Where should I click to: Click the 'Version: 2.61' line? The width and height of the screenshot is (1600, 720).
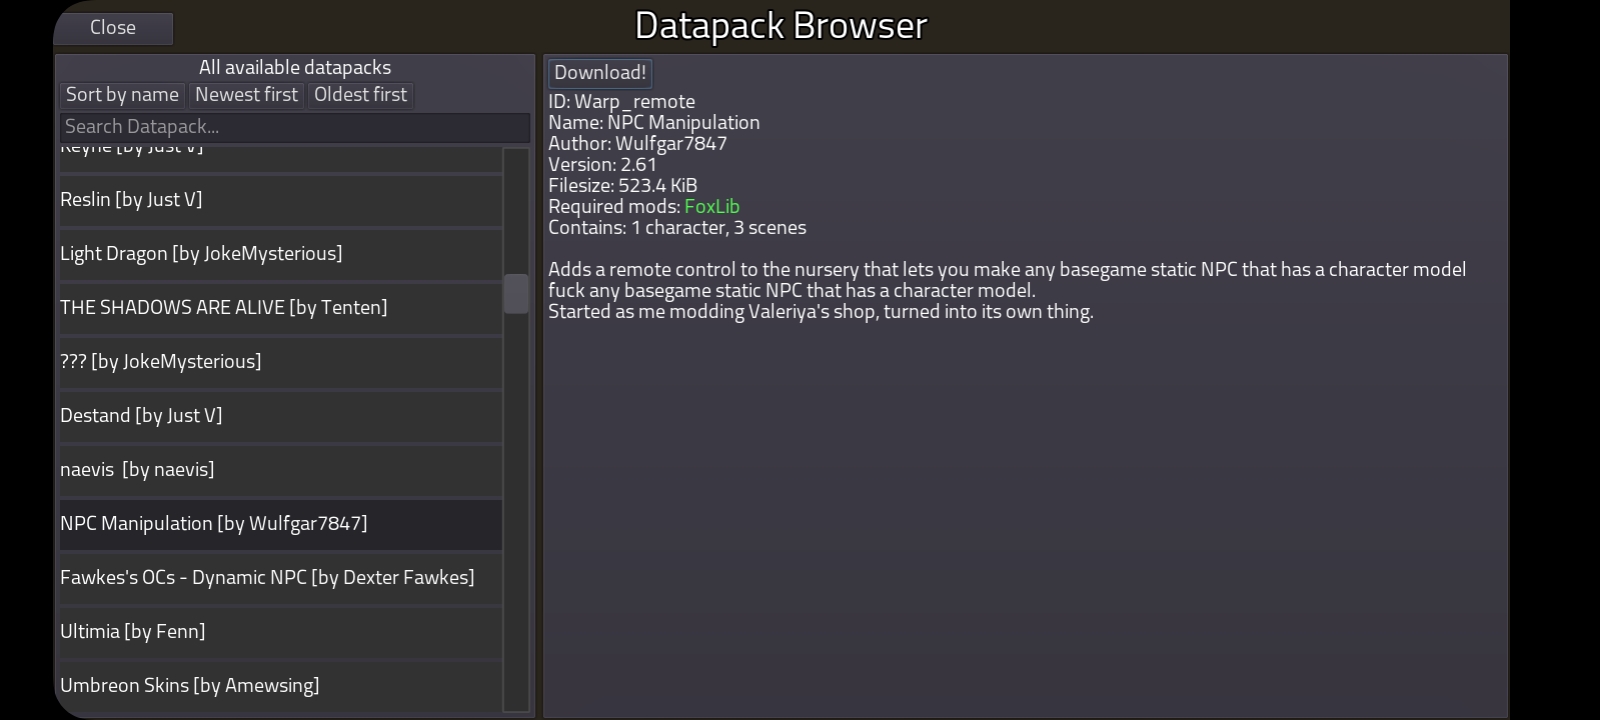click(602, 165)
